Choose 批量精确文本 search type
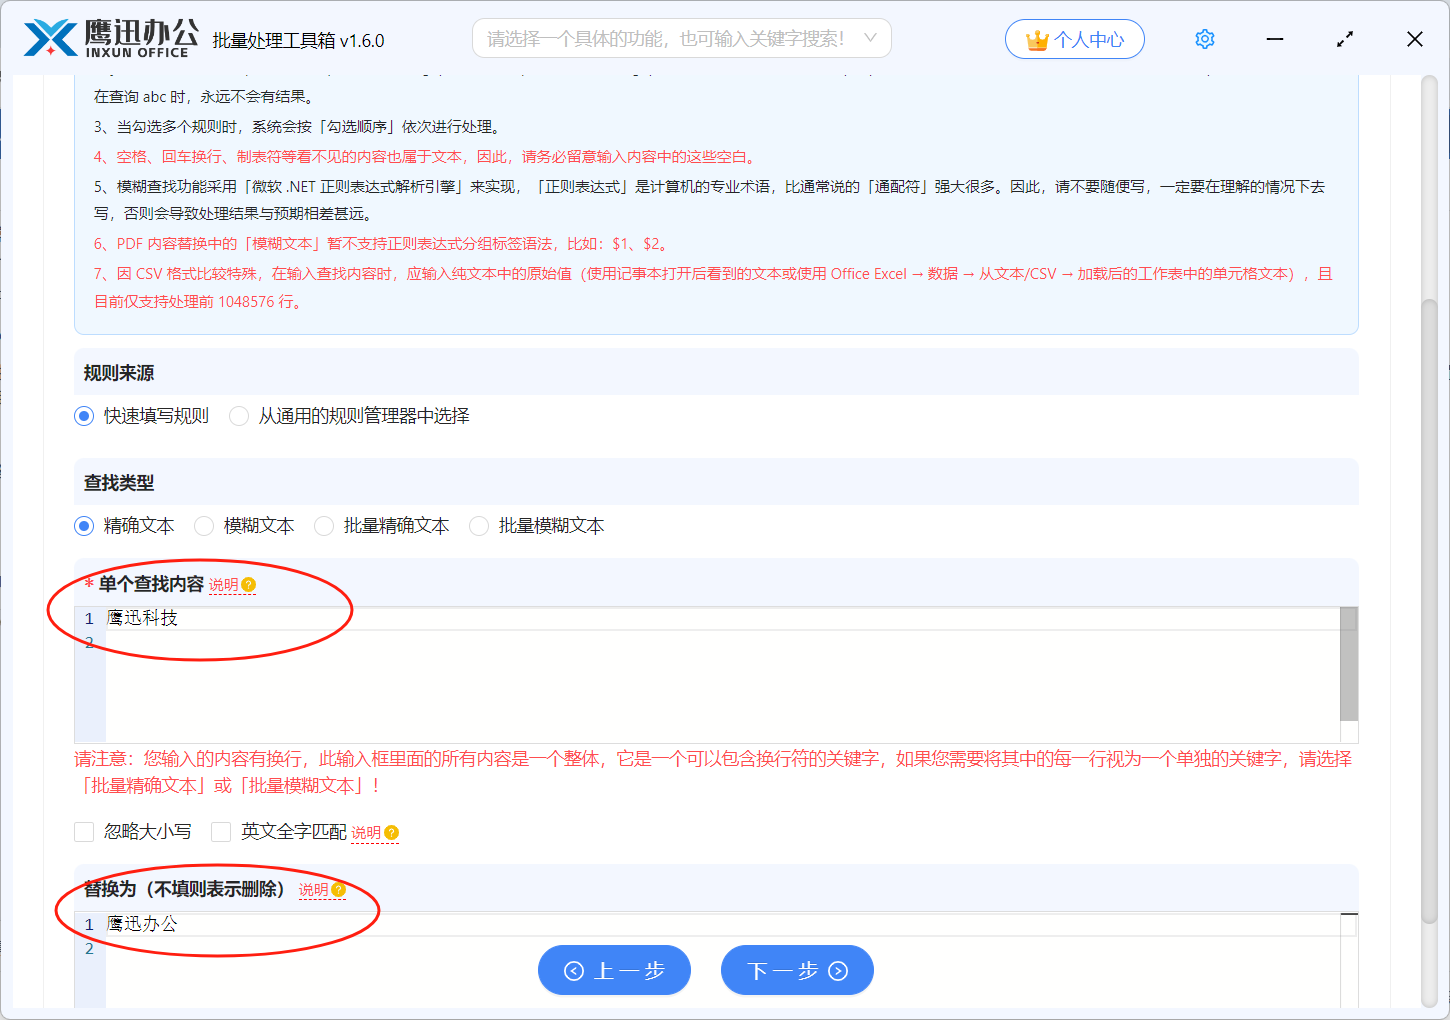Image resolution: width=1450 pixels, height=1020 pixels. pos(324,526)
